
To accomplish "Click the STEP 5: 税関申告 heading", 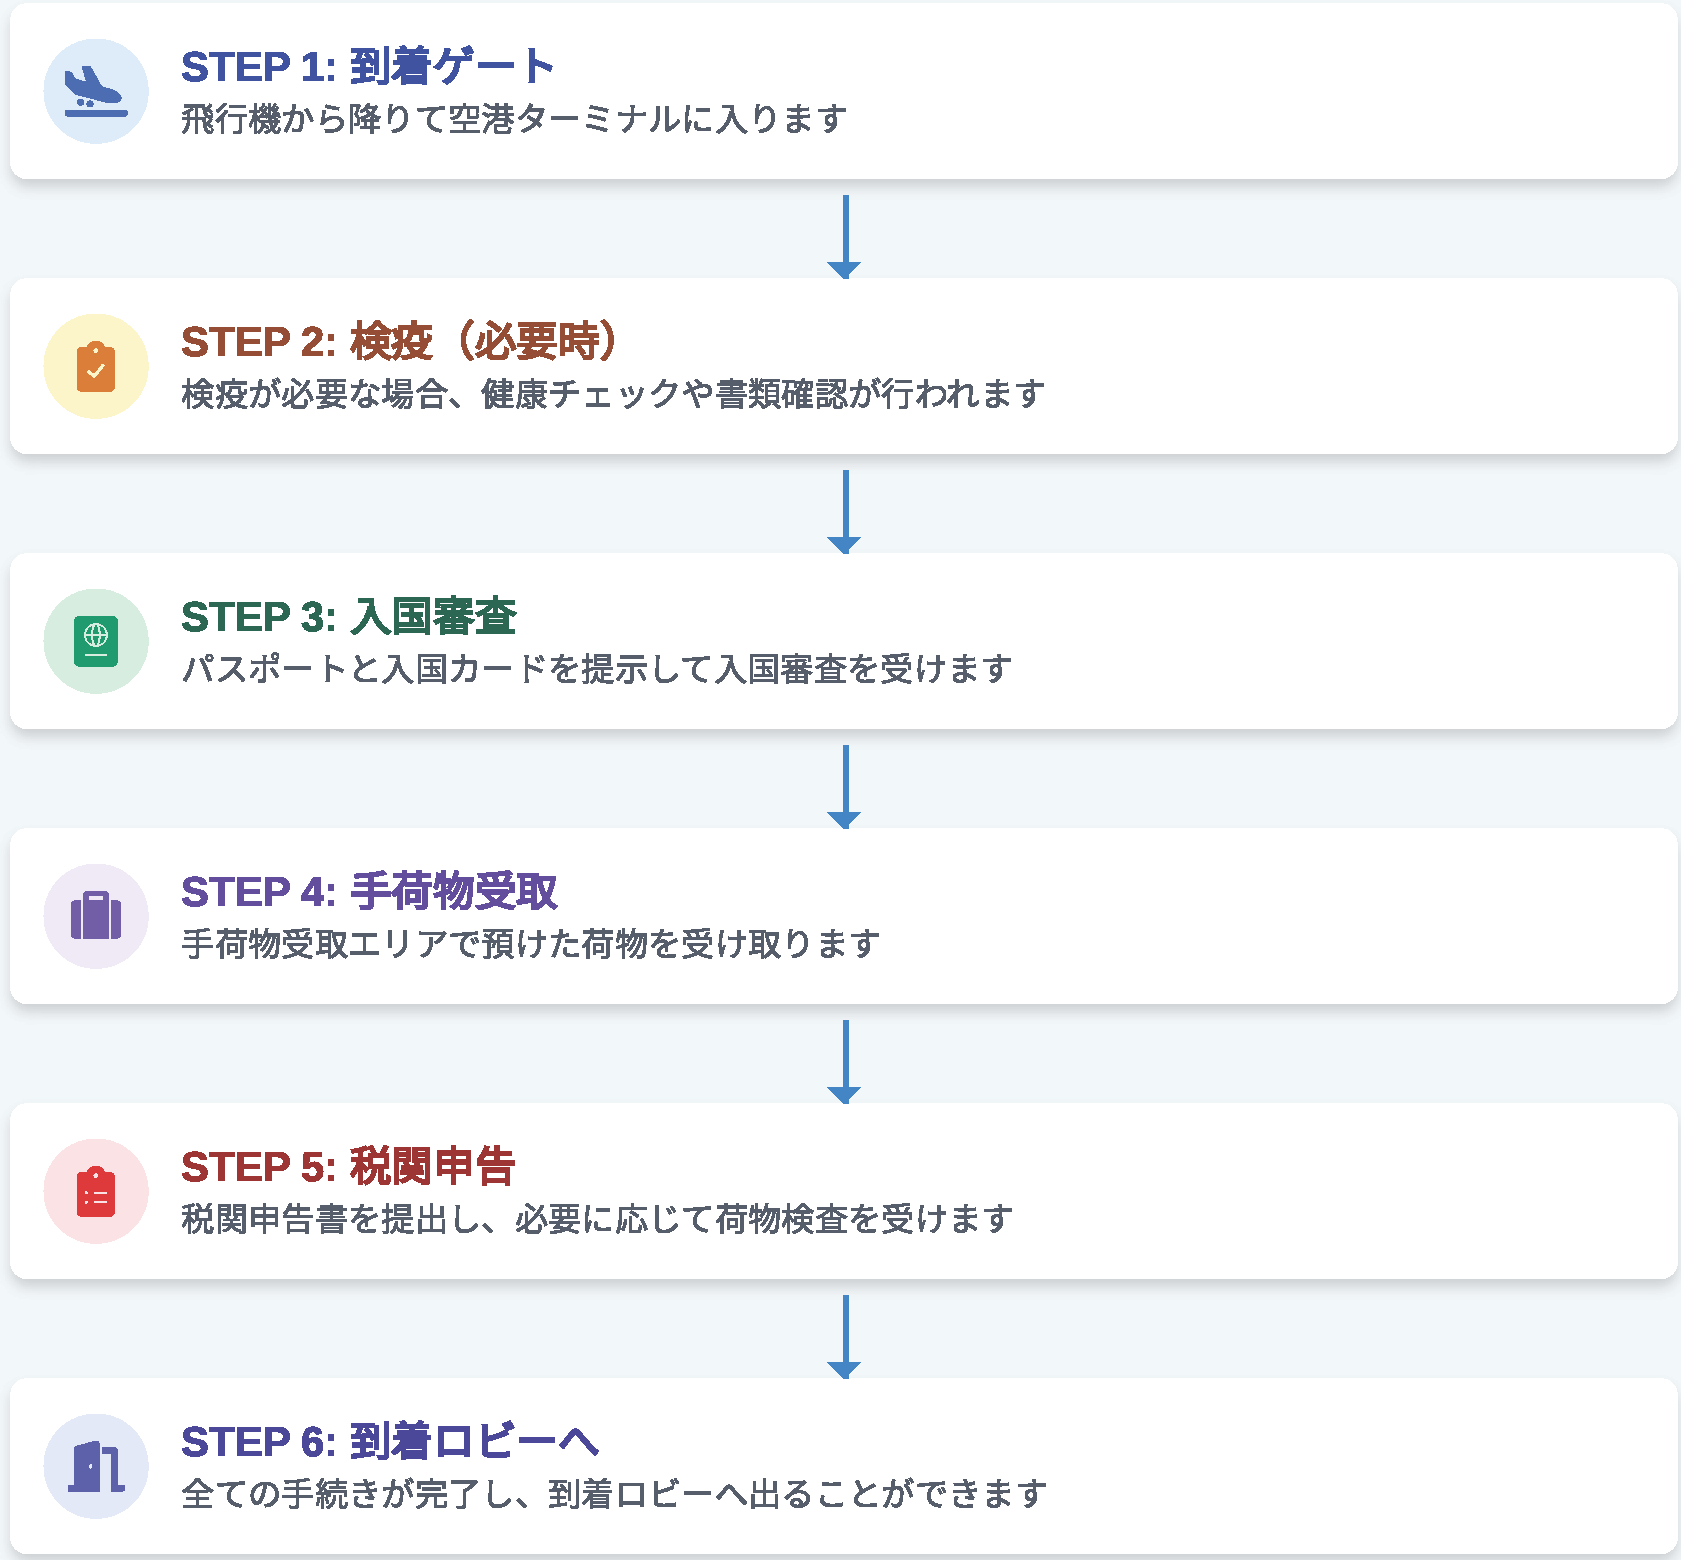I will click(348, 1167).
